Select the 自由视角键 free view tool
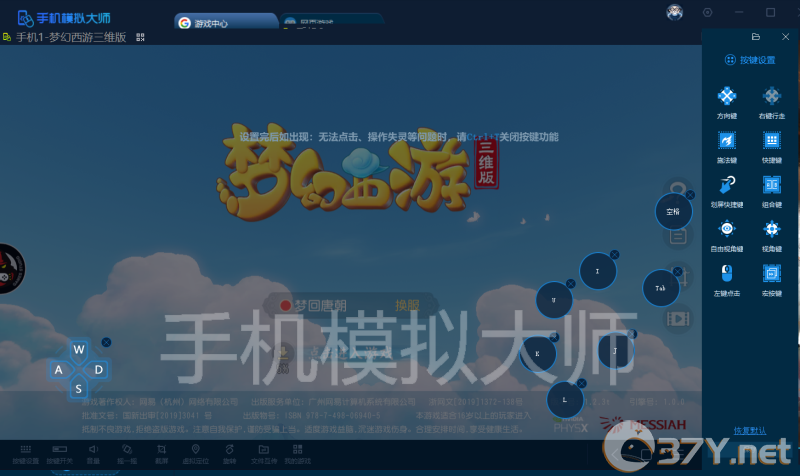The image size is (800, 476). (x=727, y=236)
